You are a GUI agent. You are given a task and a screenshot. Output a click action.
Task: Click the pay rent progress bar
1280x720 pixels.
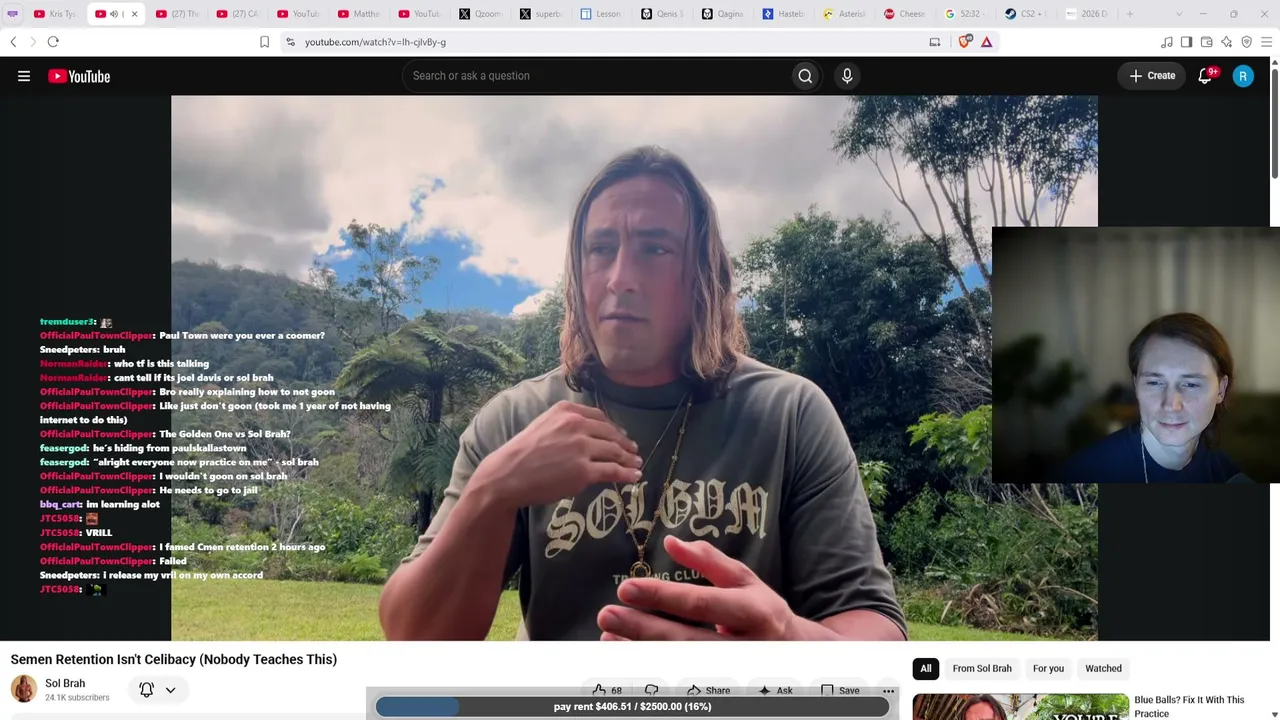(x=632, y=706)
